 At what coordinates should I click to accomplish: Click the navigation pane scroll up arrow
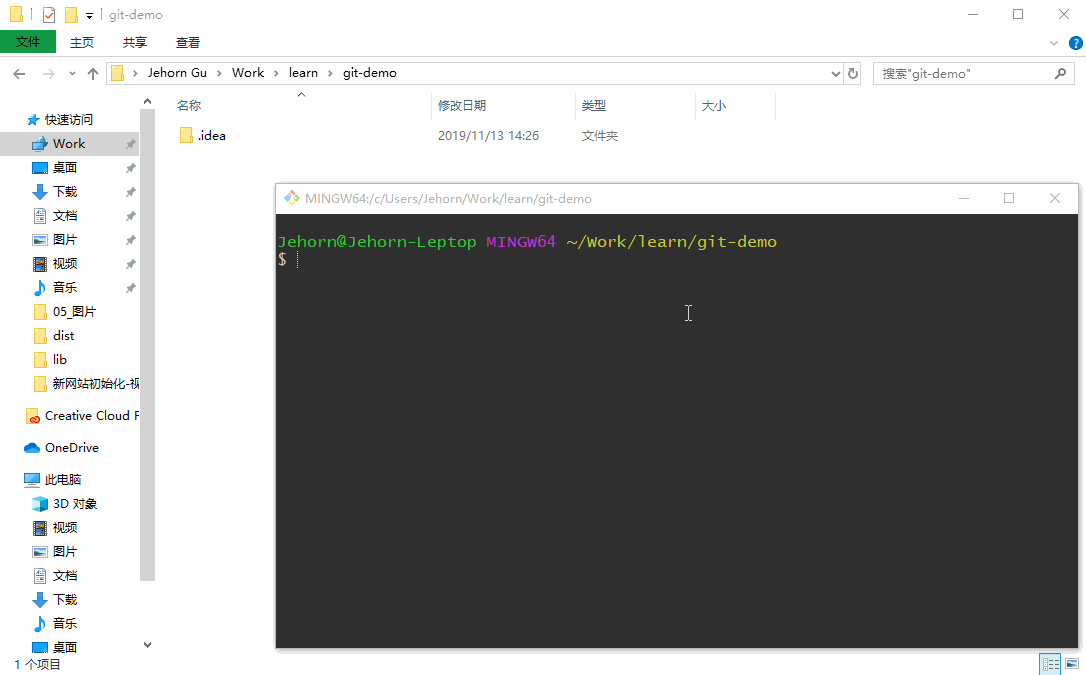coord(148,102)
